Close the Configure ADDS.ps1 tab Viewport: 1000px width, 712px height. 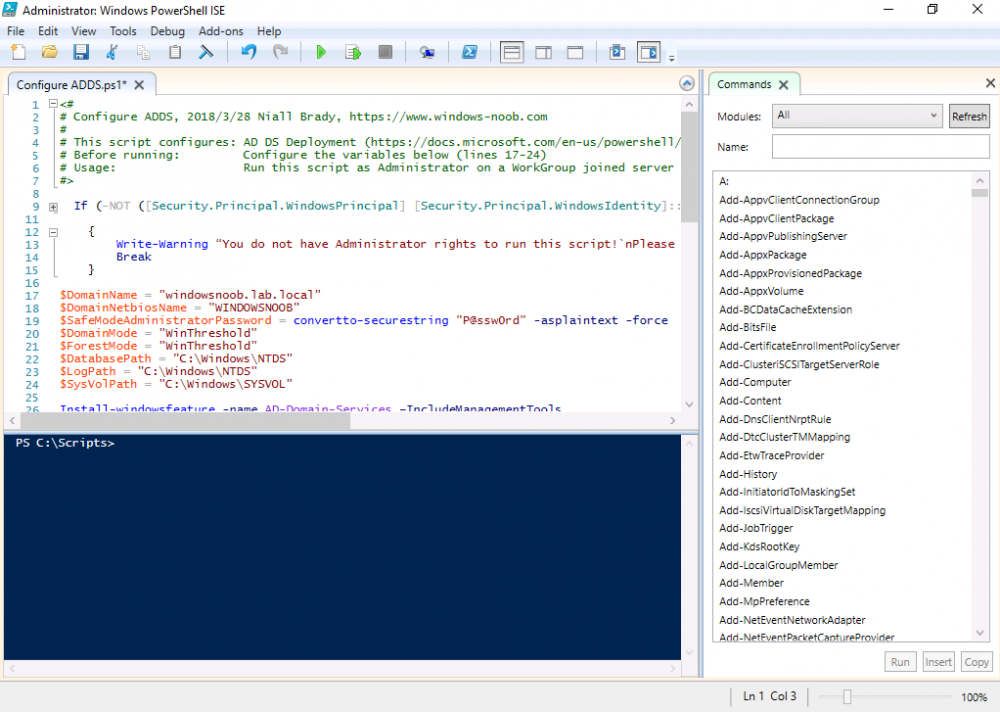click(139, 85)
